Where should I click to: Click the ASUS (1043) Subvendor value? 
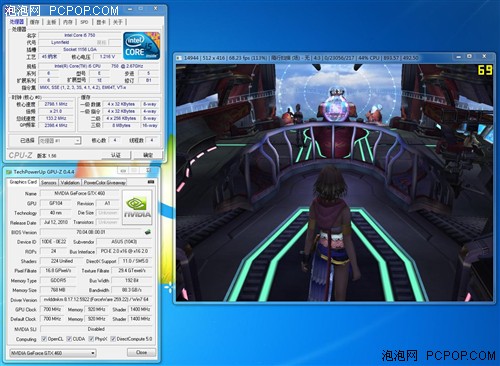(124, 242)
